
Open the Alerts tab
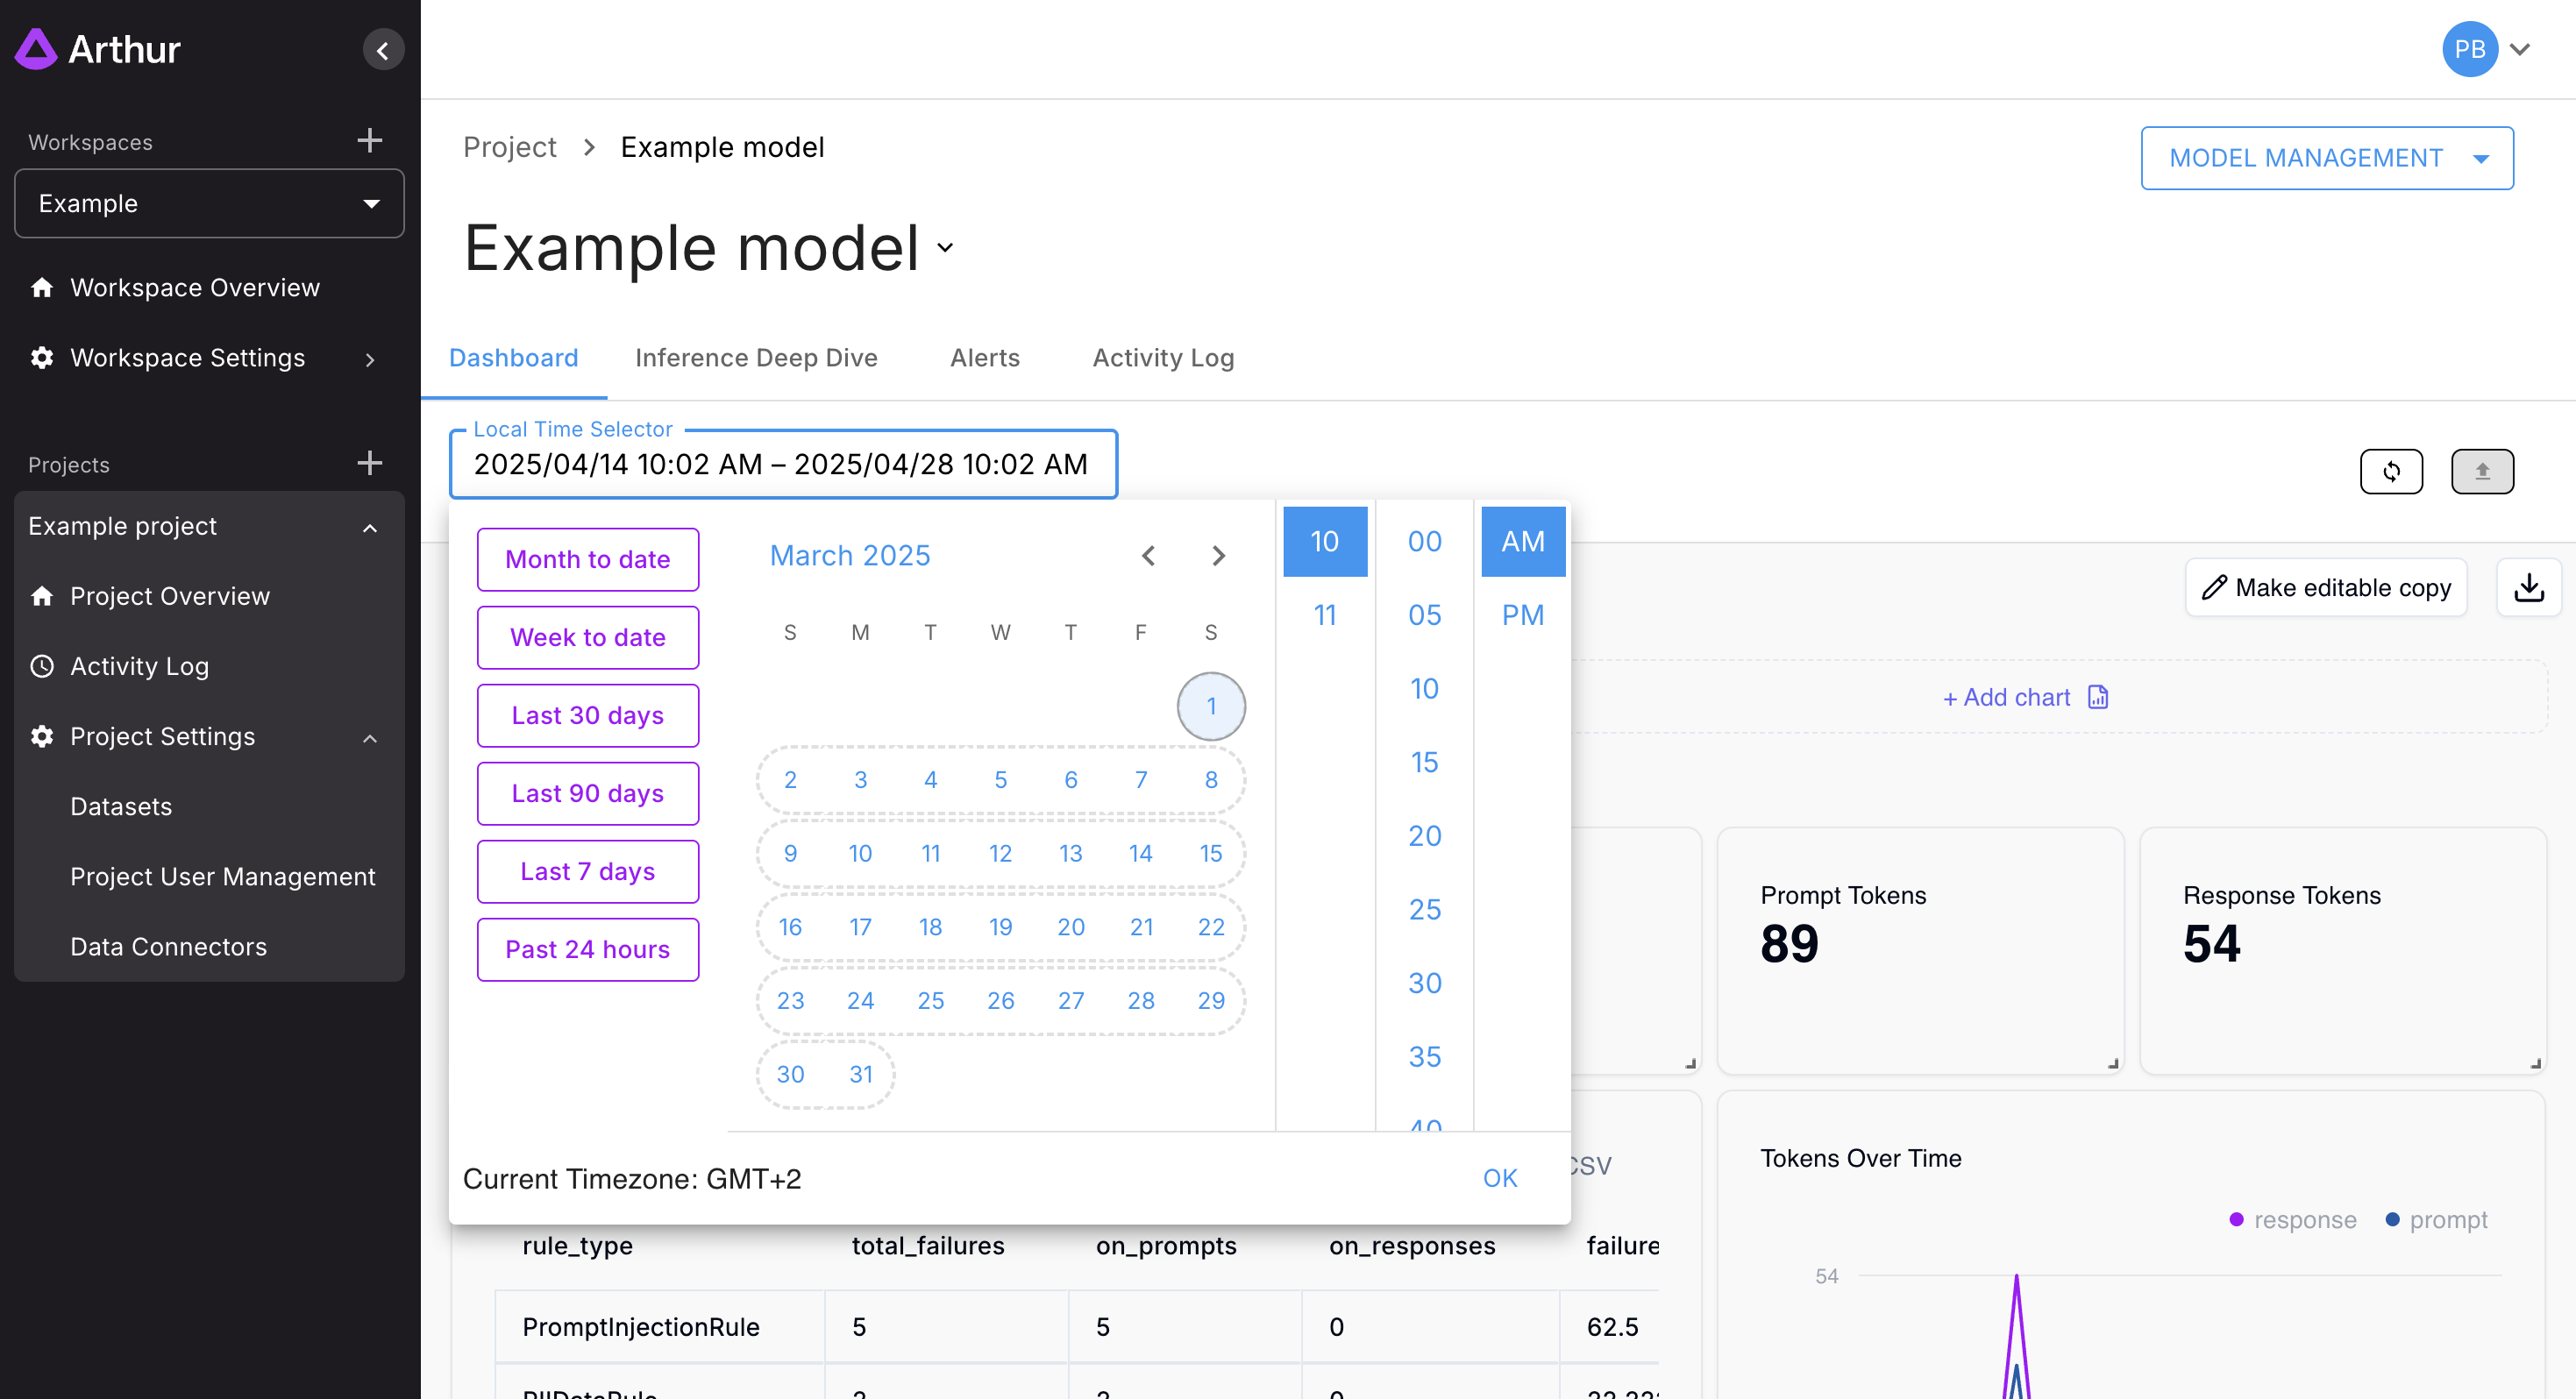click(984, 358)
